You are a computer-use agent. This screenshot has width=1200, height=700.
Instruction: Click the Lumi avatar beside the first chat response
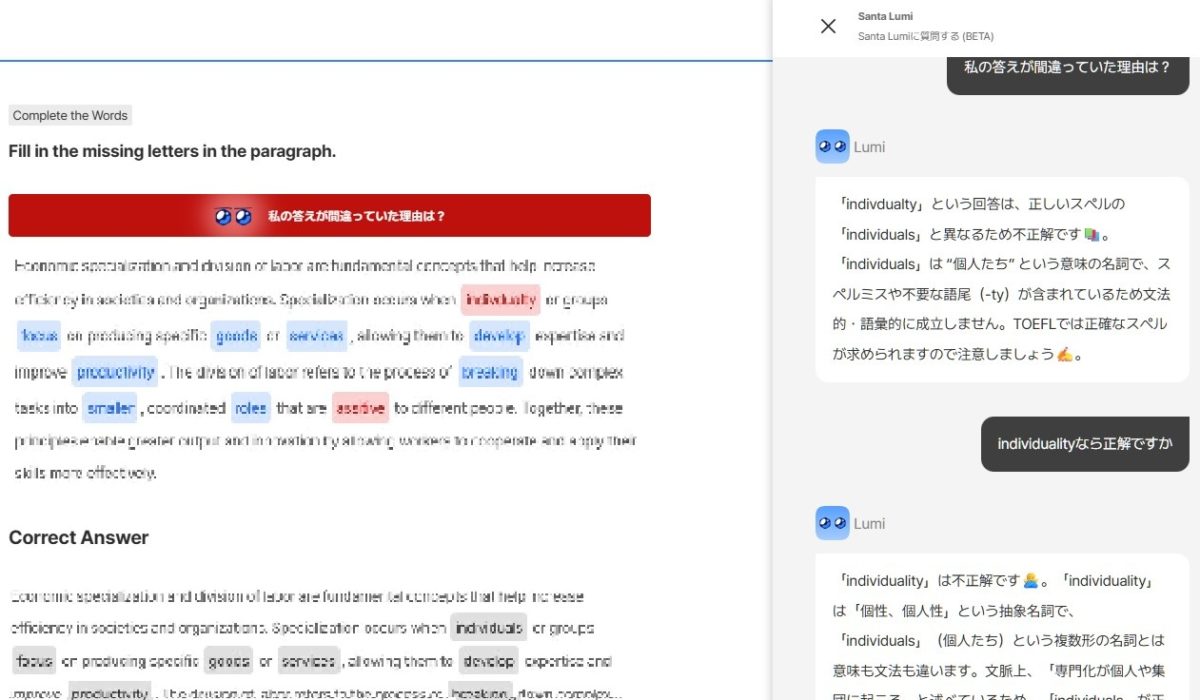(831, 146)
